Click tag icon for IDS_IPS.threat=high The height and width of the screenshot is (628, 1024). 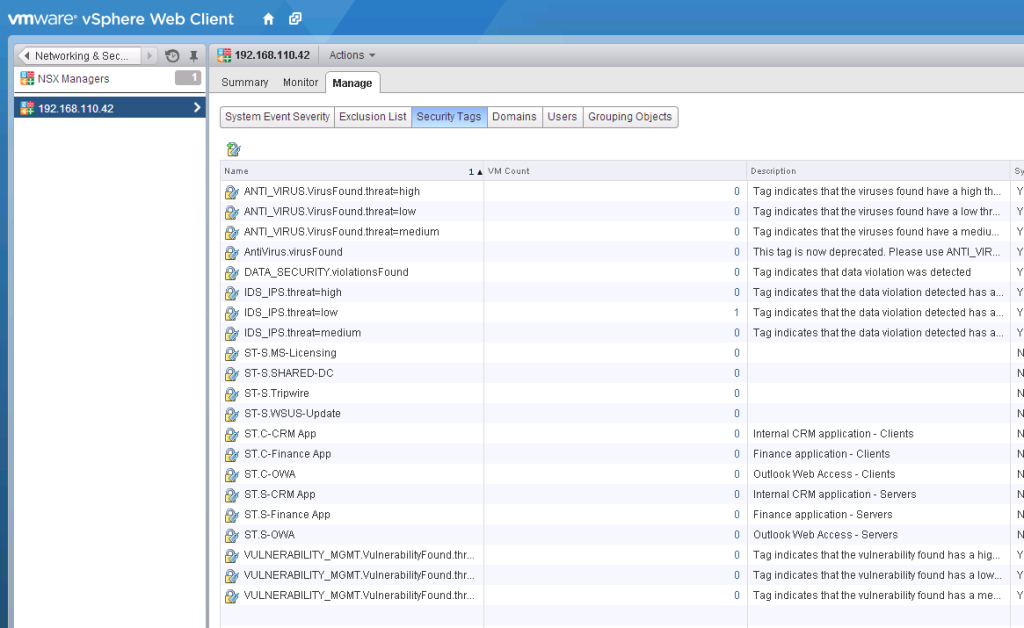[x=231, y=293]
